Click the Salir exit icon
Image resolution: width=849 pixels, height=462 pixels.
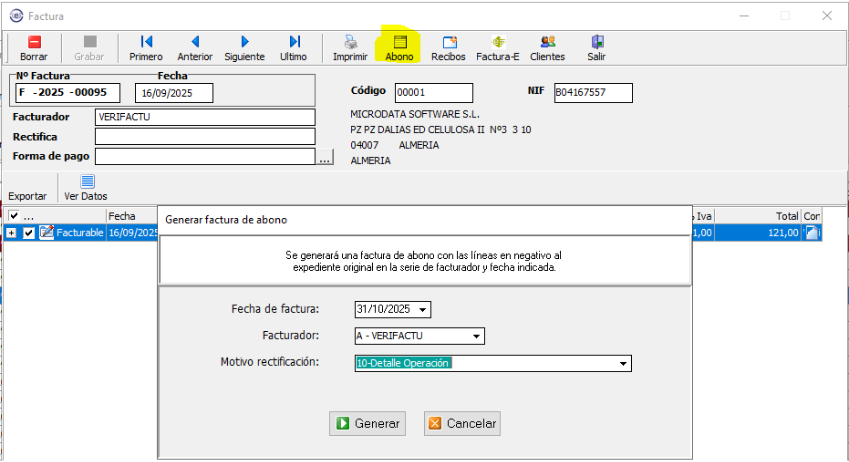point(597,43)
